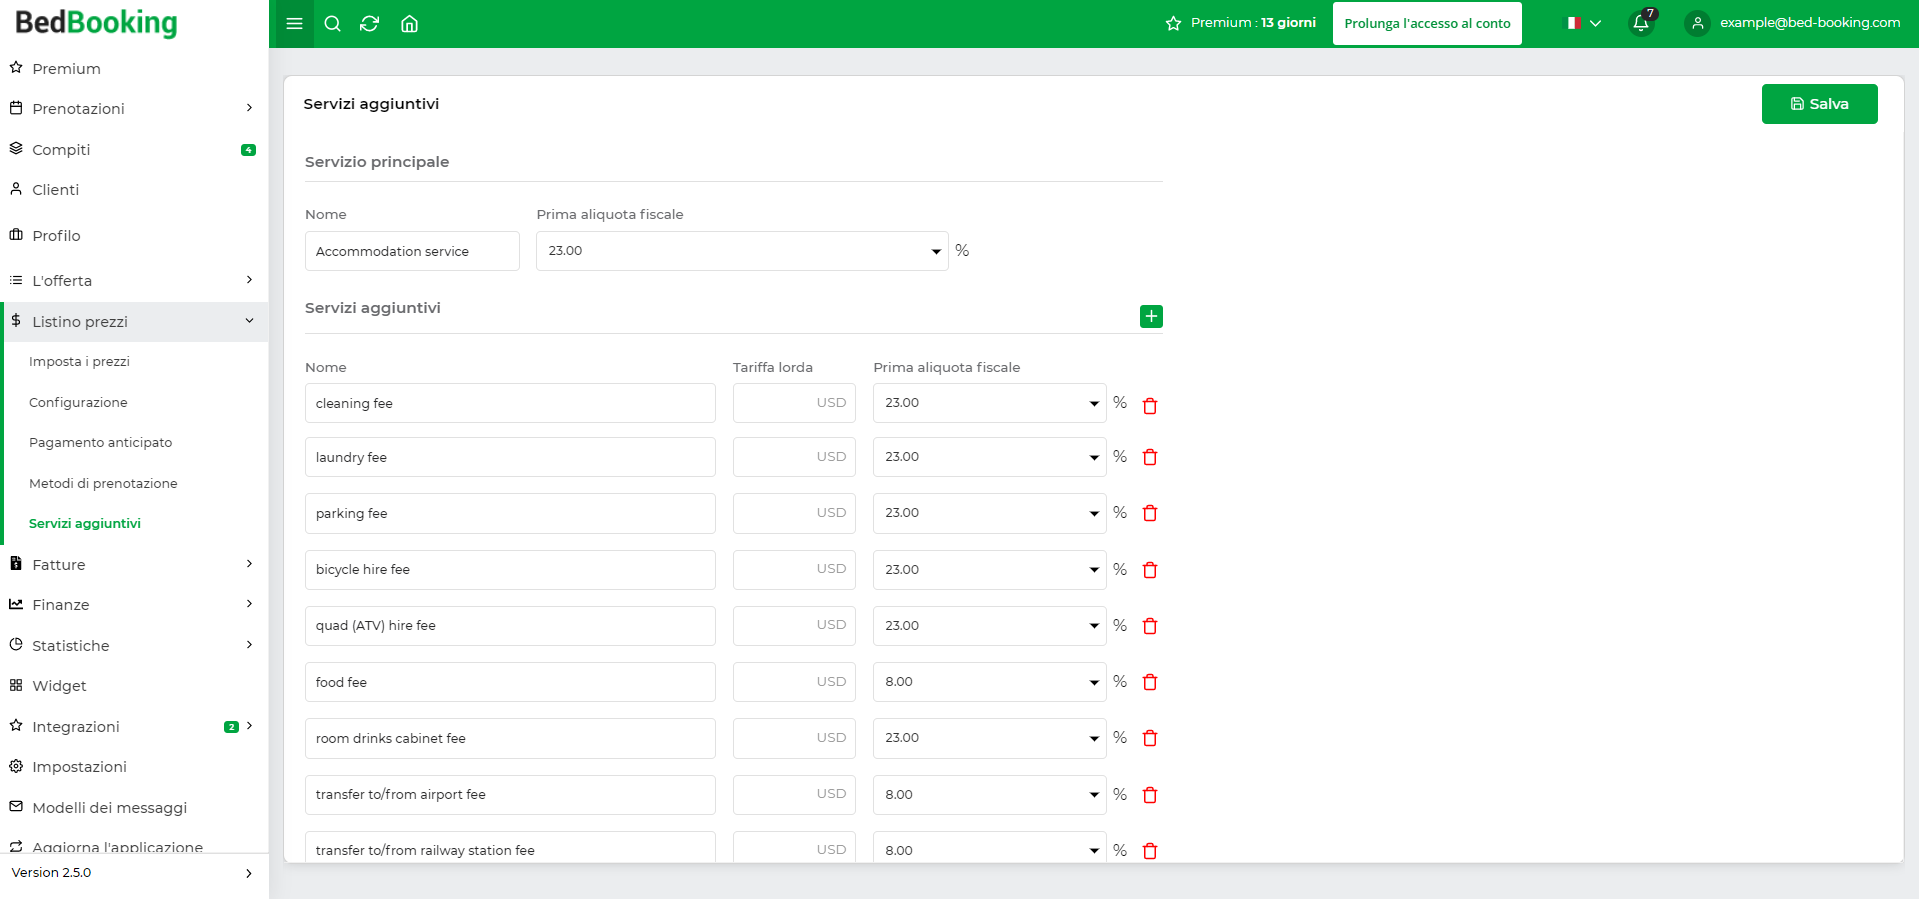Click food fee name field
1919x899 pixels.
[x=510, y=682]
